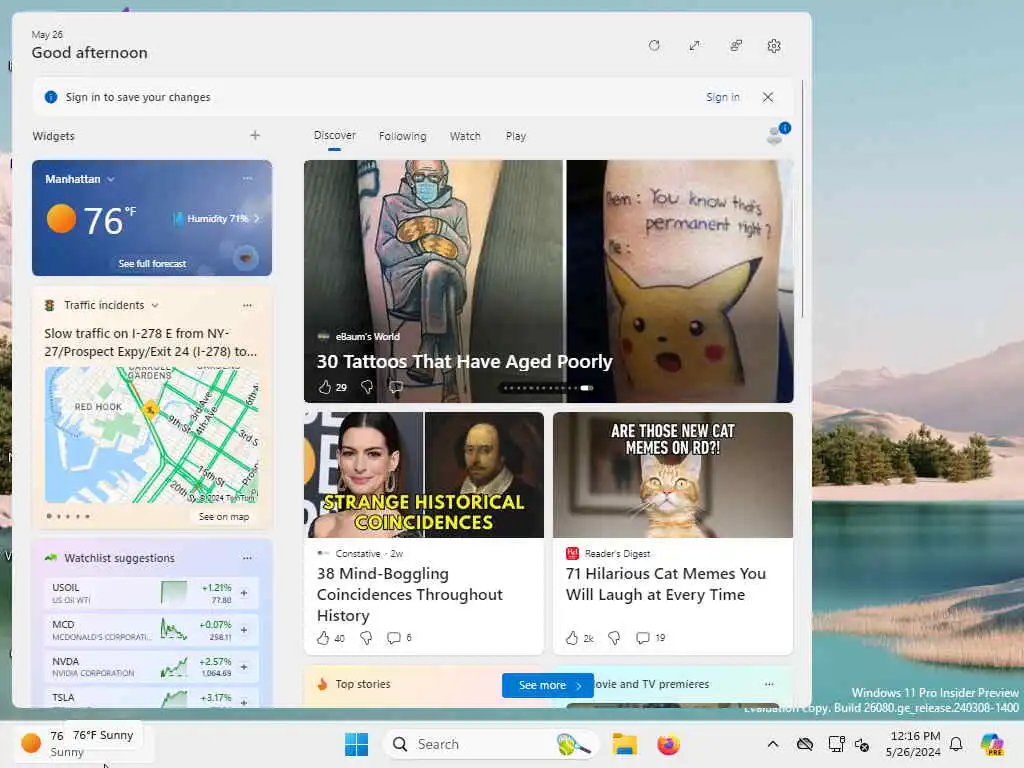Comment on the 30 Tattoos article
Viewport: 1024px width, 768px height.
[396, 387]
